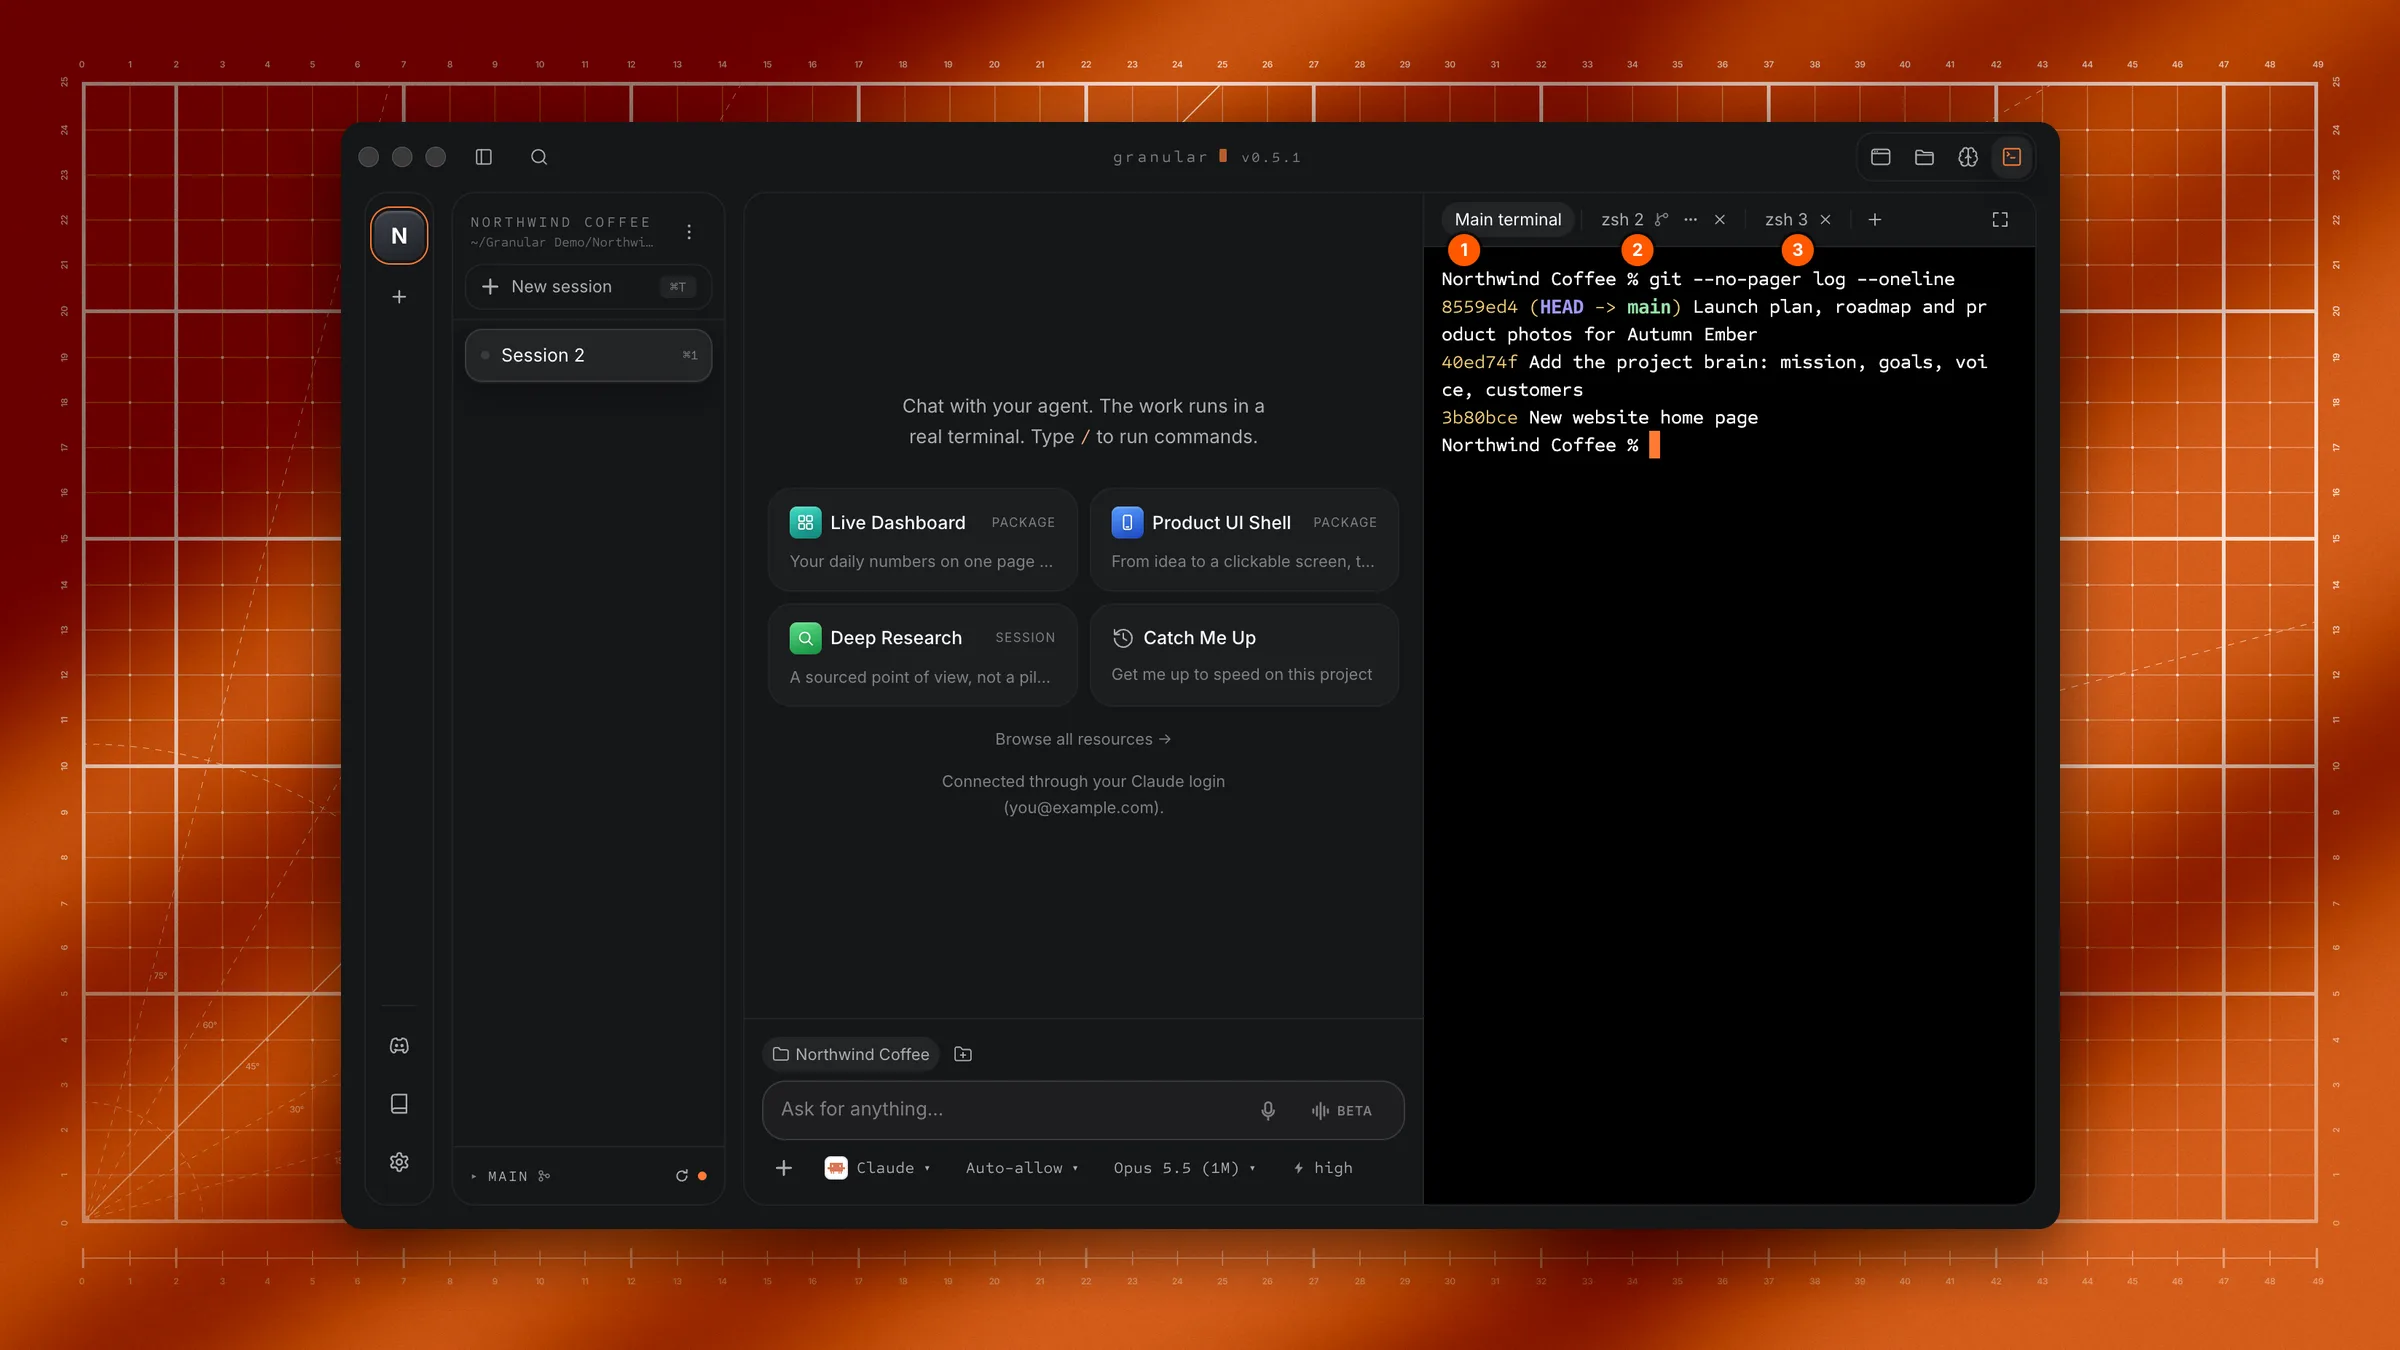Expand the terminal to fullscreen

tap(2000, 220)
